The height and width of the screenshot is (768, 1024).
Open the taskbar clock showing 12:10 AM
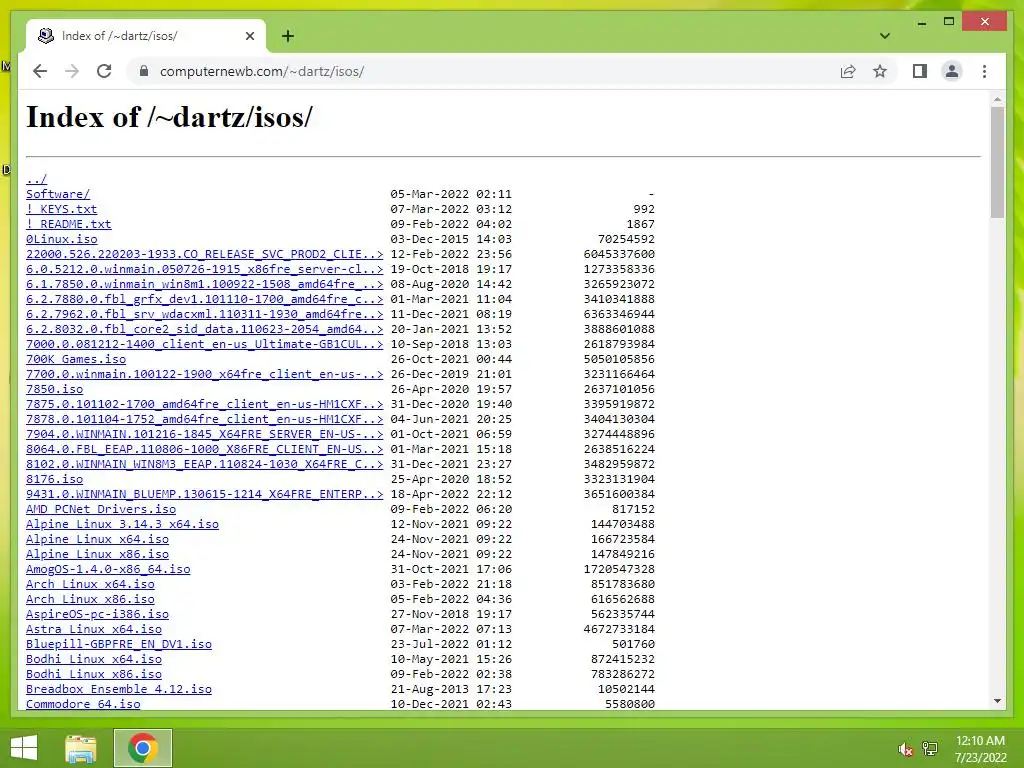click(980, 749)
